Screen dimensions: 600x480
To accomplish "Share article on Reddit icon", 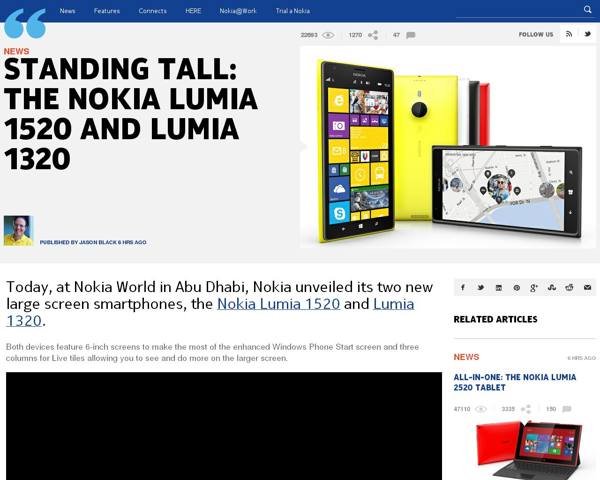I will (x=569, y=287).
